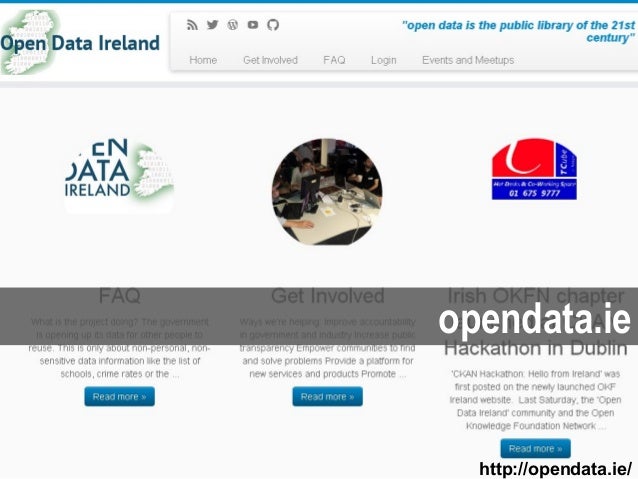This screenshot has width=638, height=479.
Task: Open the TCube co-working logo image
Action: pos(534,169)
